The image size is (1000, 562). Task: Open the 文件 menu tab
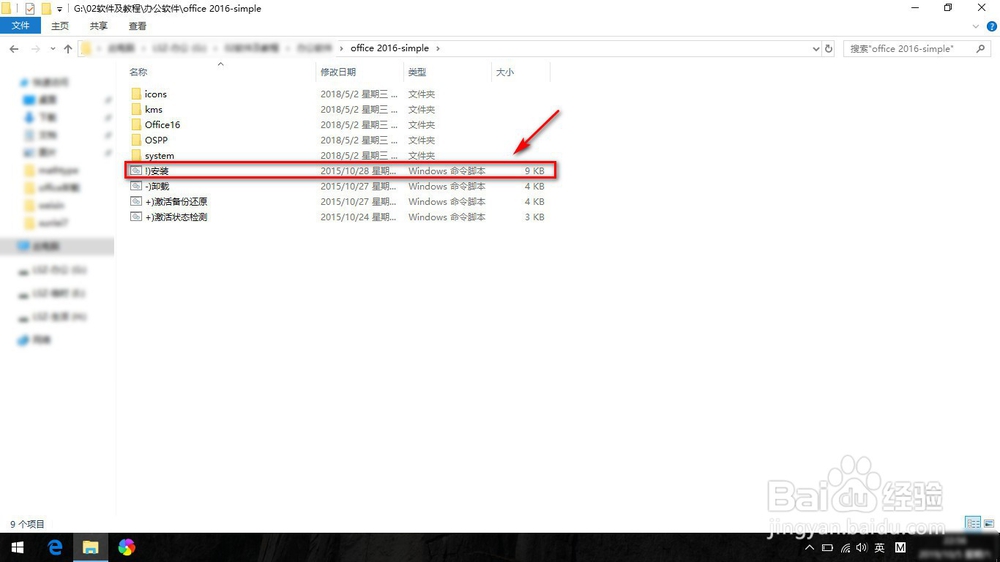[20, 26]
